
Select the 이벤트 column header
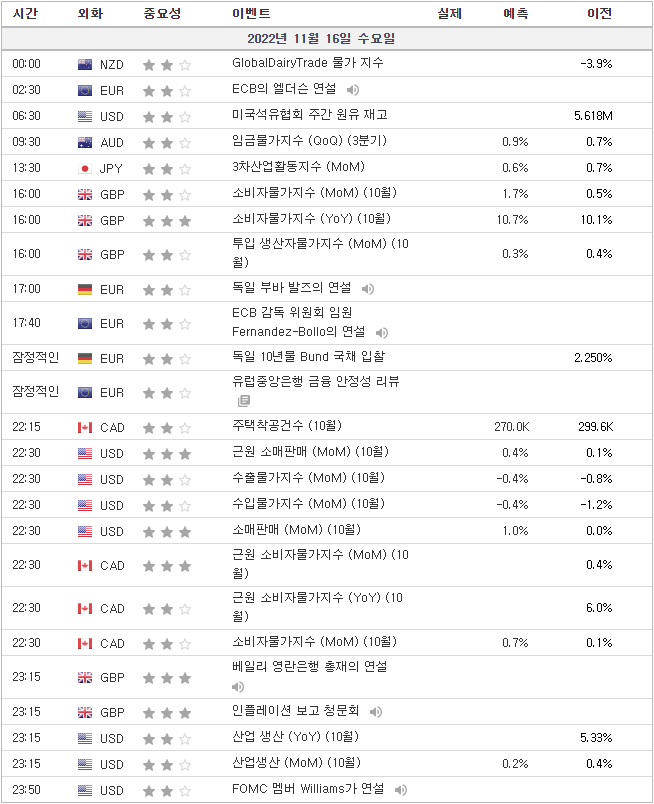(x=251, y=13)
